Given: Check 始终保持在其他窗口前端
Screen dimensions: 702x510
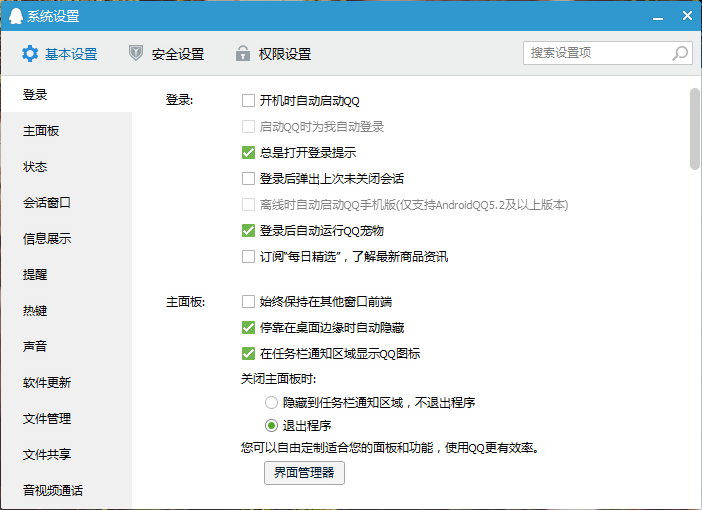Looking at the screenshot, I should point(249,301).
